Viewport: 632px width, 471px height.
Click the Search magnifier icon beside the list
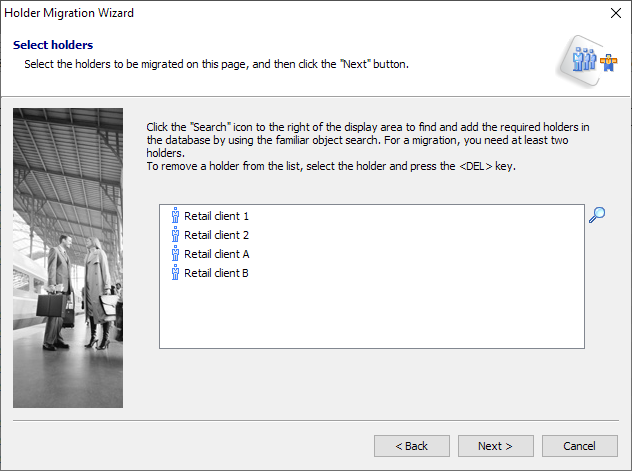597,214
